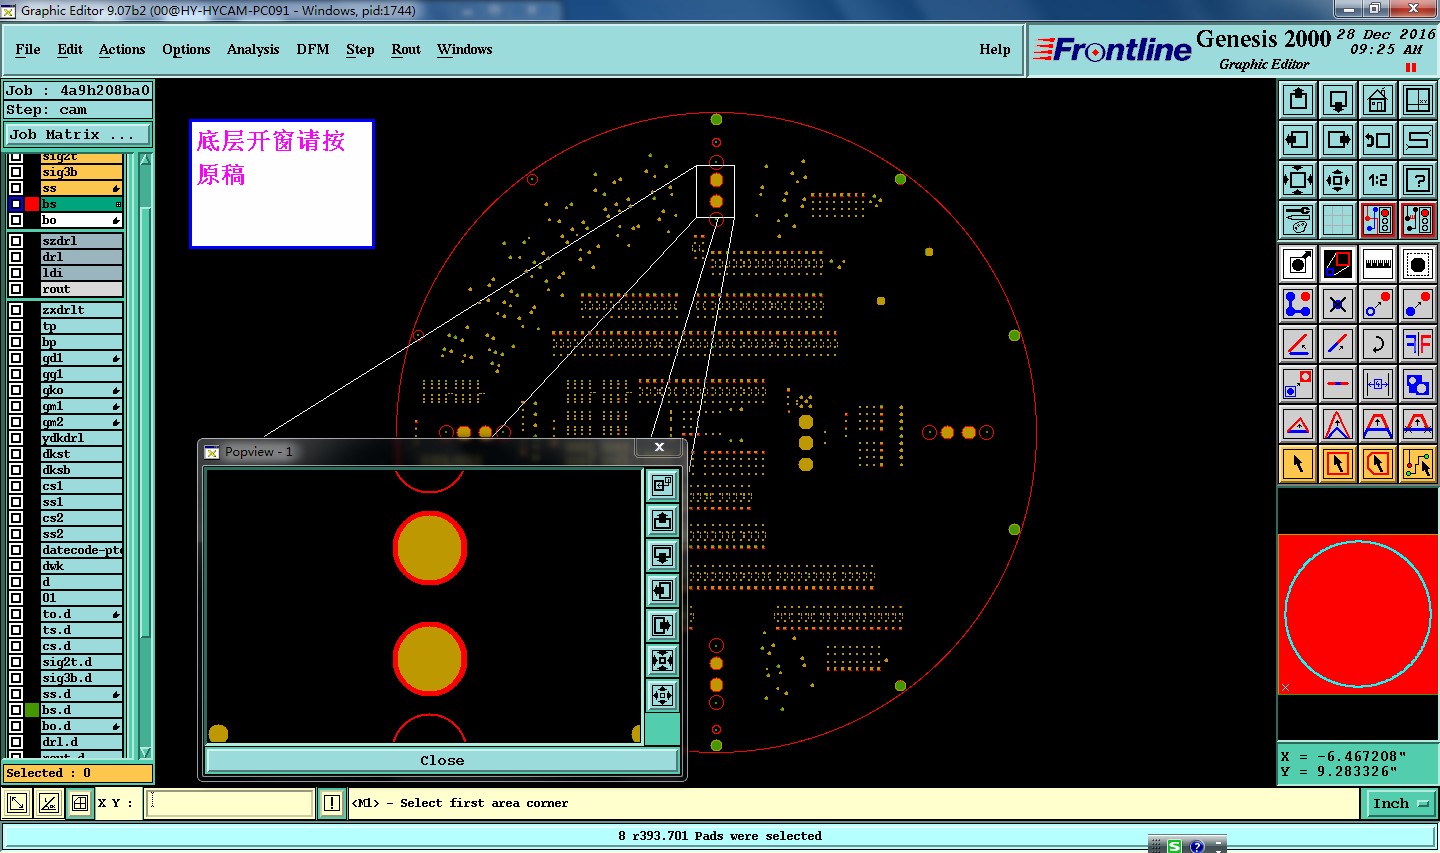Click the Close button in Popview
The width and height of the screenshot is (1440, 853).
pos(442,760)
